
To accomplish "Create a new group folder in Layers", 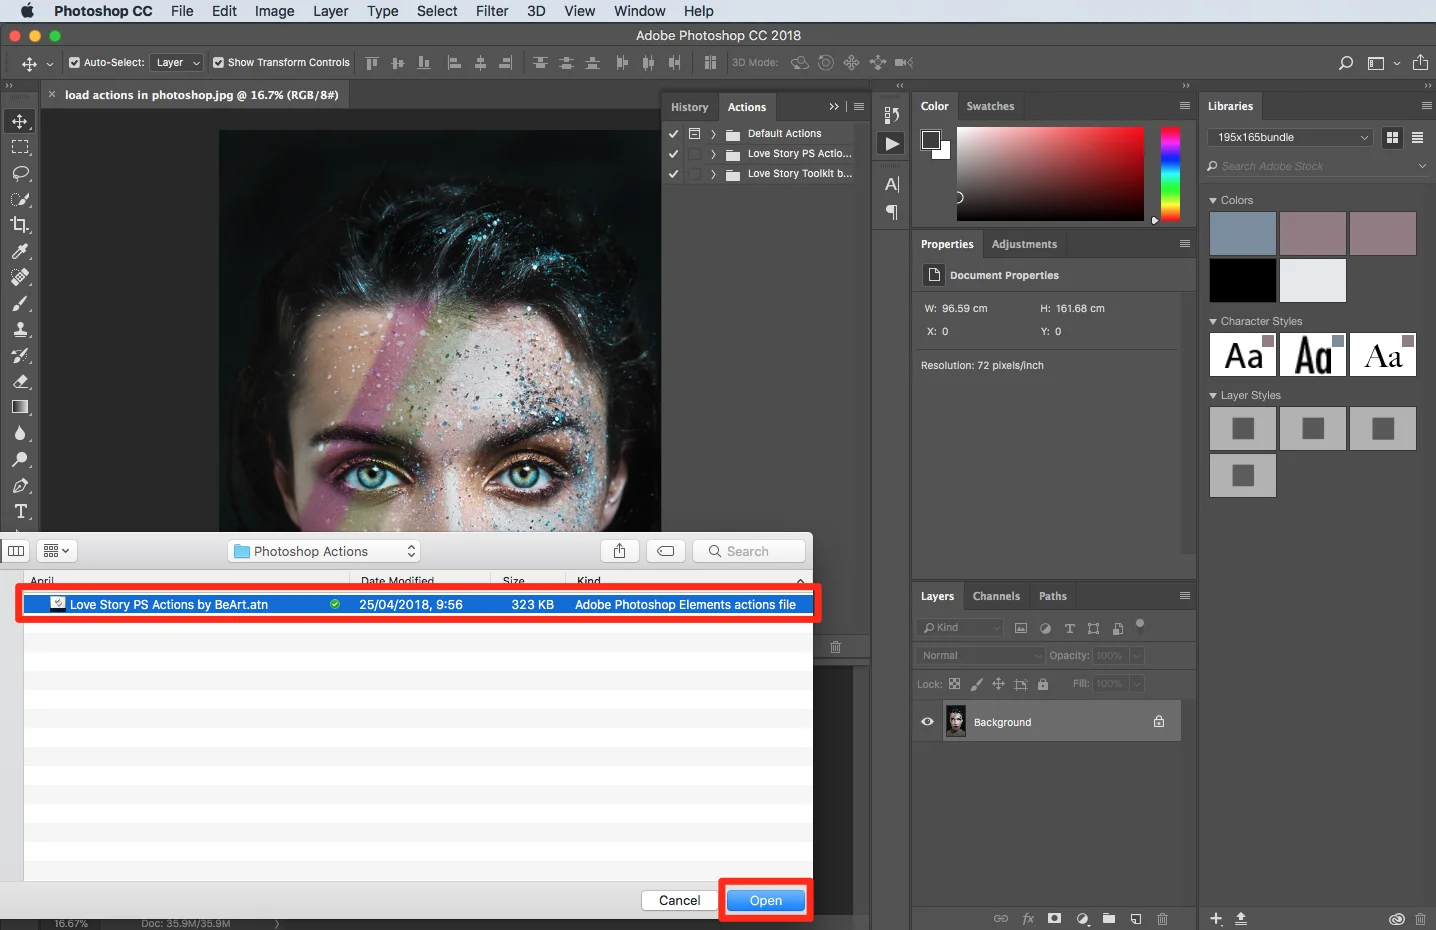I will pyautogui.click(x=1109, y=918).
